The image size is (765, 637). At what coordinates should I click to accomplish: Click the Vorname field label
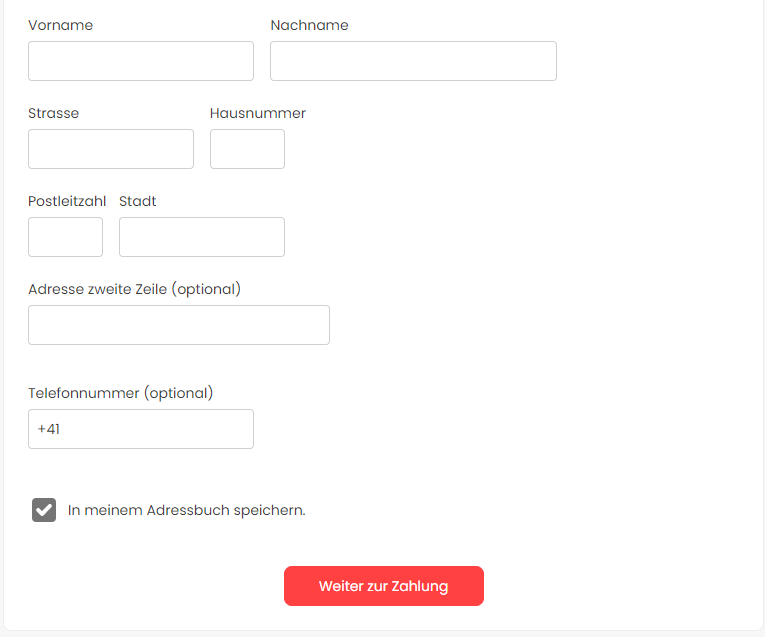pyautogui.click(x=60, y=25)
